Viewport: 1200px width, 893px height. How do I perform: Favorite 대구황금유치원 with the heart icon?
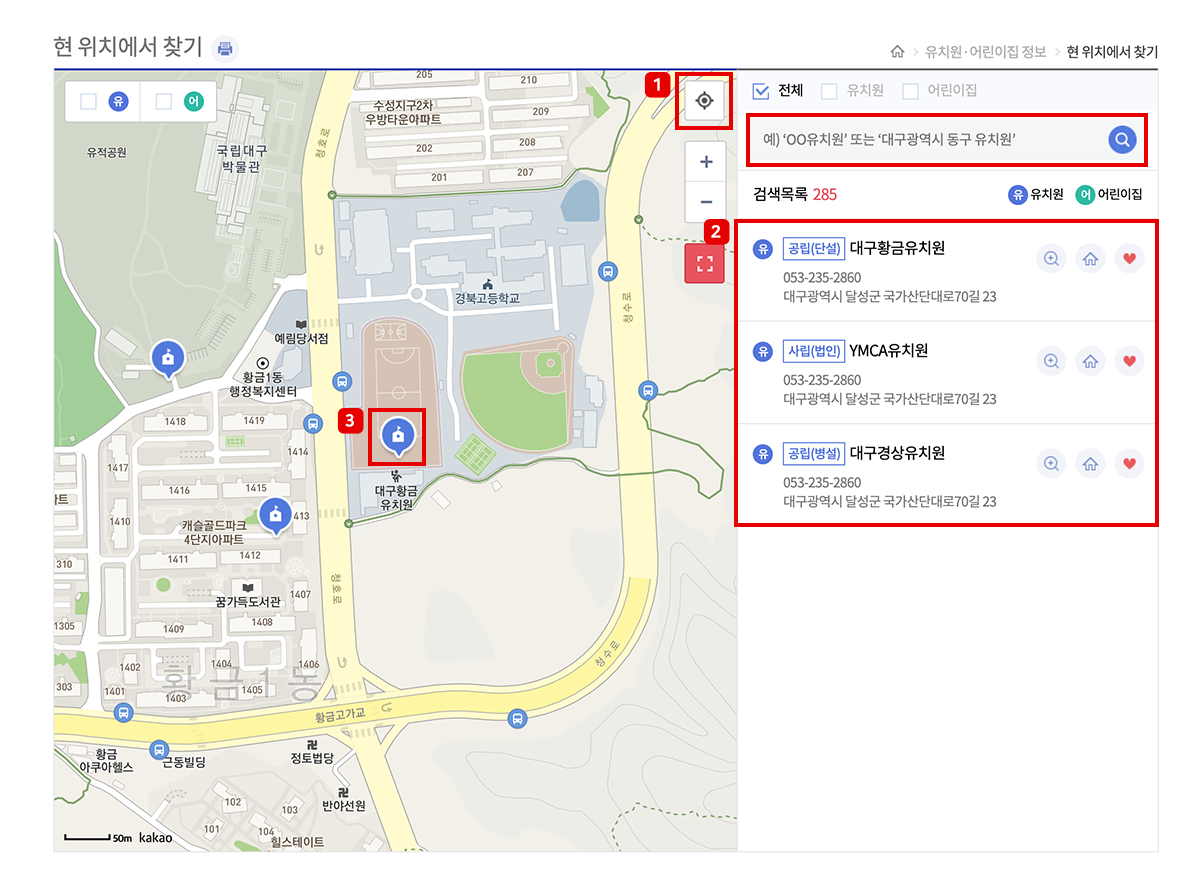point(1129,259)
